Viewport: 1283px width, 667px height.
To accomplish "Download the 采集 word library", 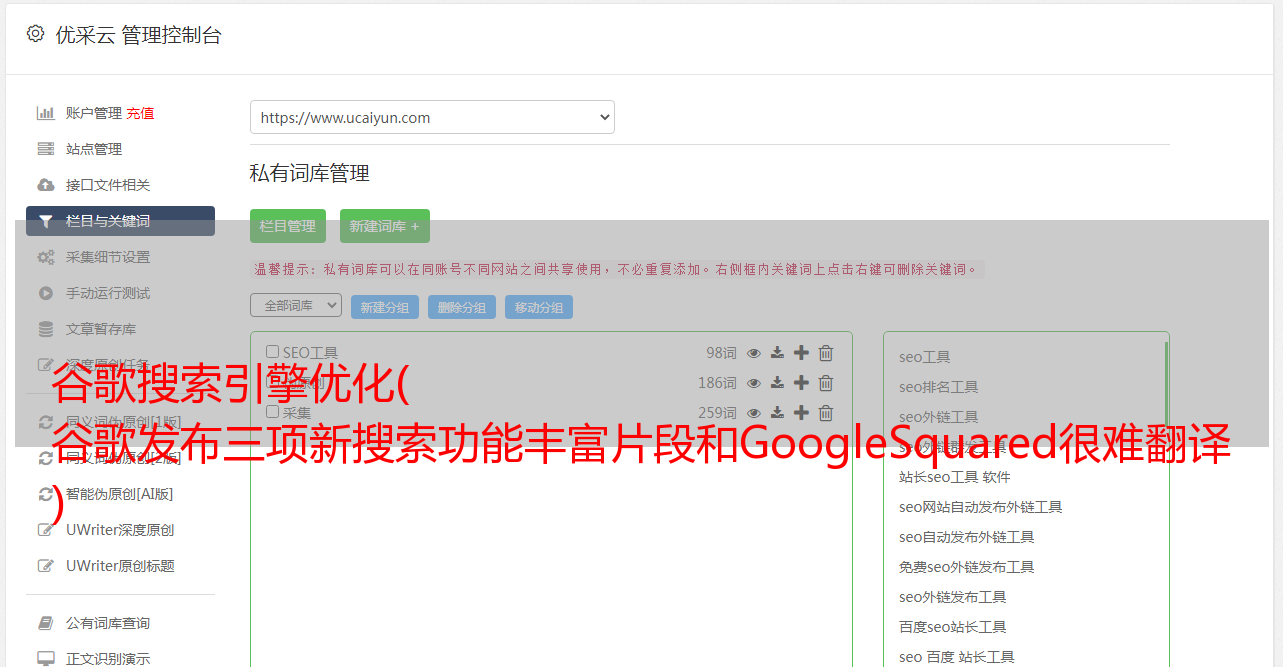I will (x=777, y=412).
